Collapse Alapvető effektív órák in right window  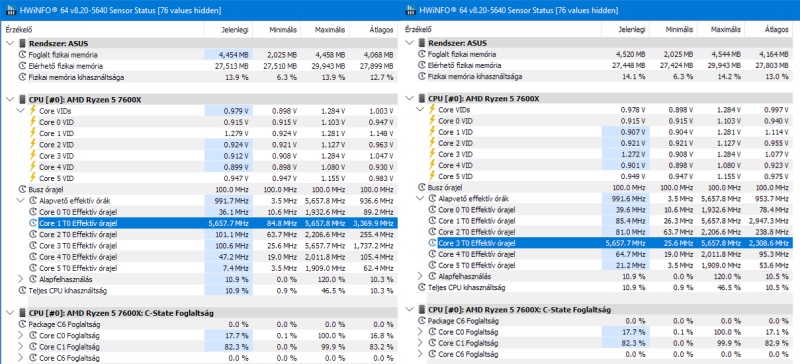(x=420, y=198)
